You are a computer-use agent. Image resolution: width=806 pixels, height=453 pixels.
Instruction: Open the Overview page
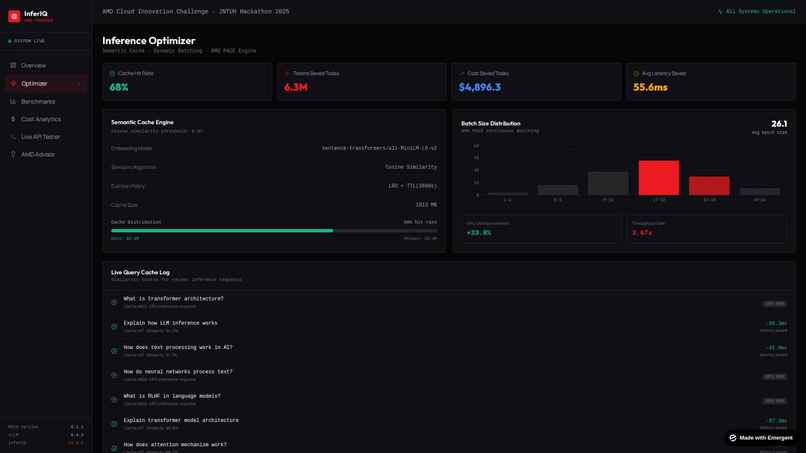pos(46,65)
